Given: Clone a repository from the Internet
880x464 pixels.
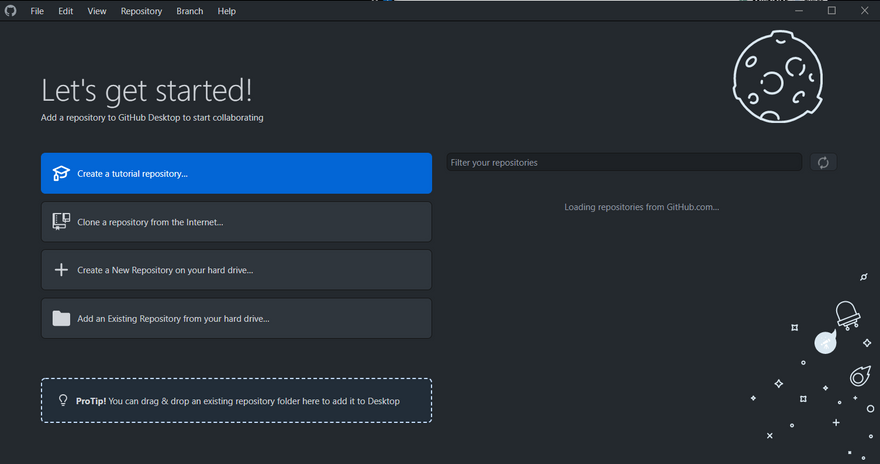Looking at the screenshot, I should pos(236,222).
